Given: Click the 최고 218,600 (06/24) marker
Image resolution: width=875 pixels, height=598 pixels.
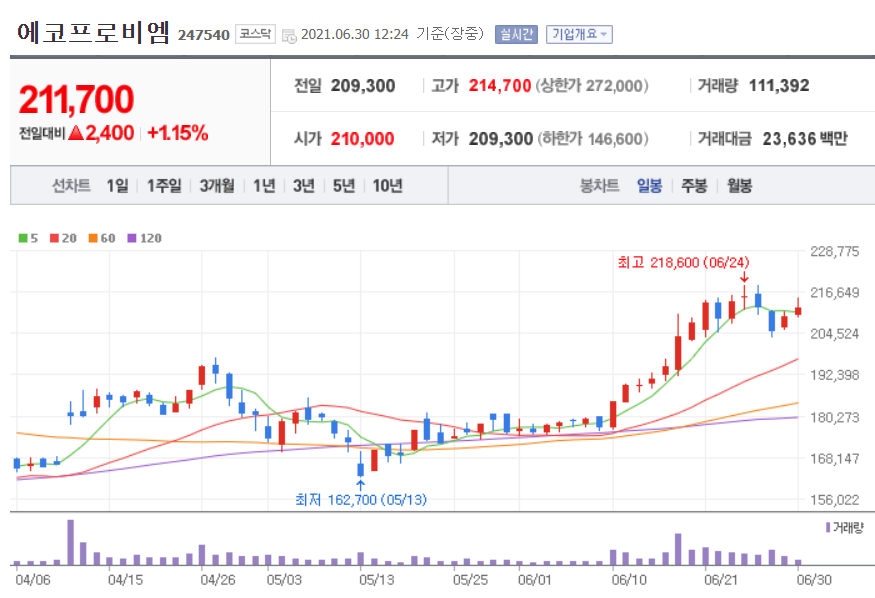Looking at the screenshot, I should (x=683, y=262).
